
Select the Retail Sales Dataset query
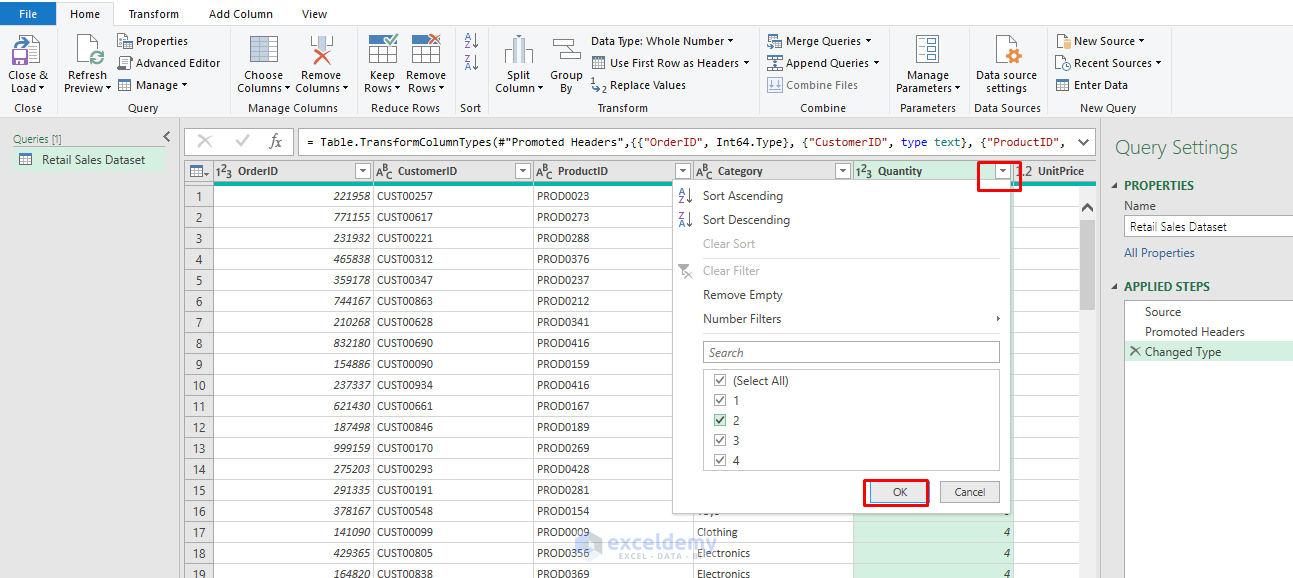[x=93, y=160]
